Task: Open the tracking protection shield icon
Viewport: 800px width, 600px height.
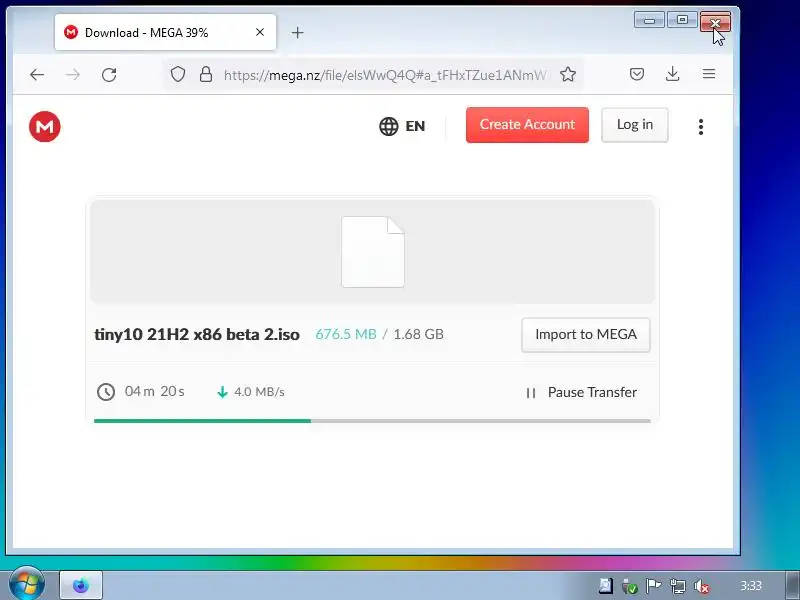Action: pyautogui.click(x=178, y=74)
